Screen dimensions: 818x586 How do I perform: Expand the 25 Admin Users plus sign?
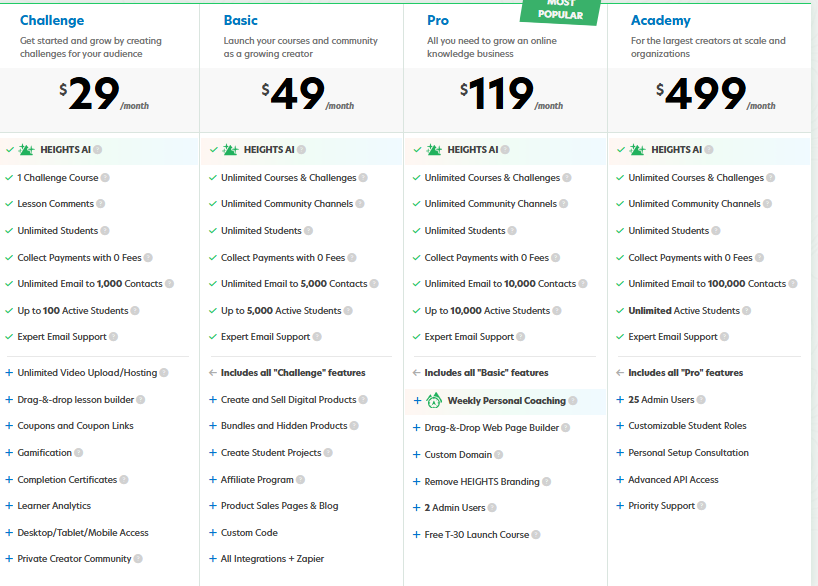tap(621, 400)
